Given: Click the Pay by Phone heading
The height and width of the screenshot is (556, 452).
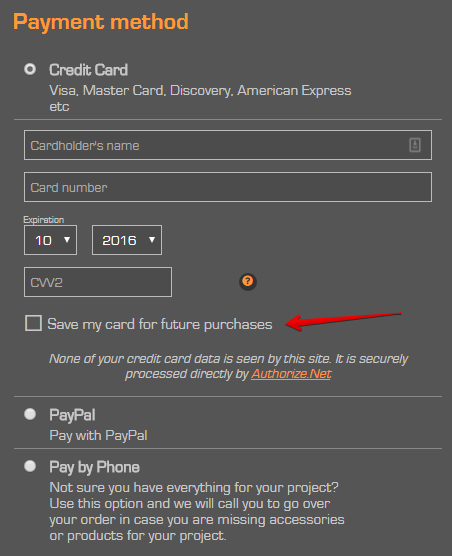Looking at the screenshot, I should pyautogui.click(x=94, y=467).
